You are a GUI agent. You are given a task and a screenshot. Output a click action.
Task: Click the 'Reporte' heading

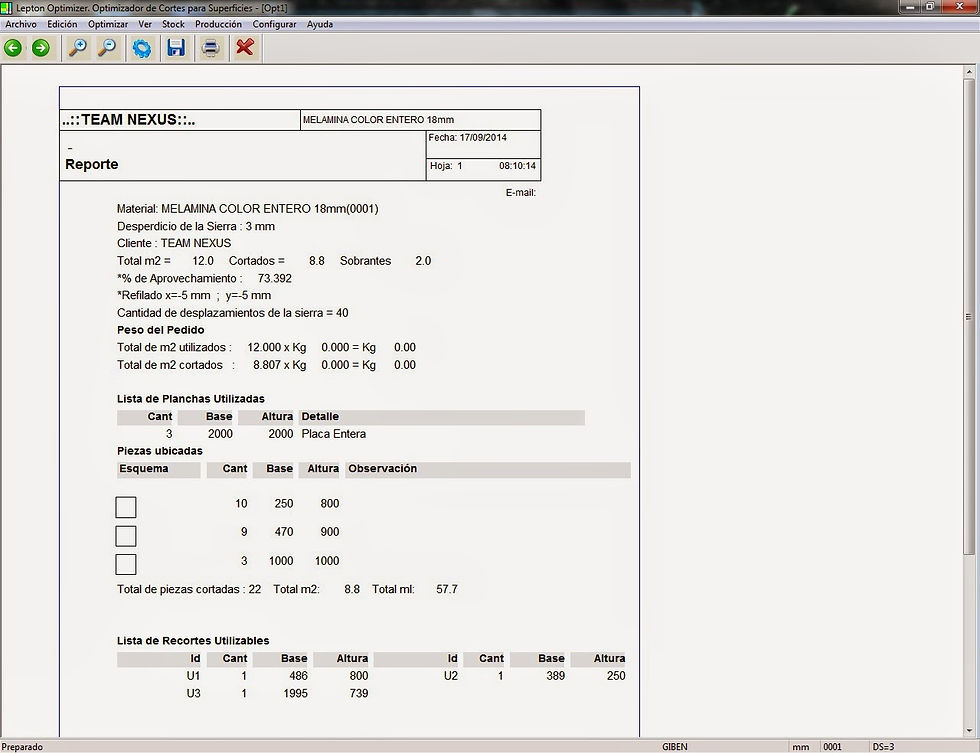[91, 164]
